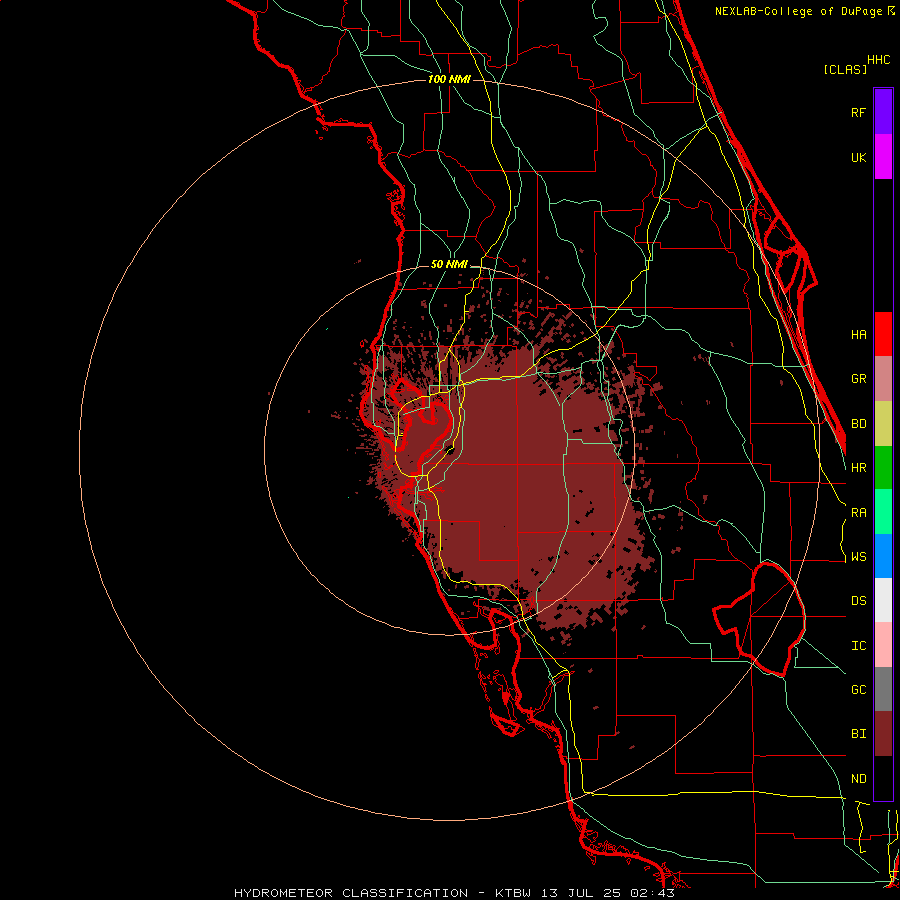This screenshot has height=900, width=900.
Task: Click the HHC product label
Action: (879, 60)
